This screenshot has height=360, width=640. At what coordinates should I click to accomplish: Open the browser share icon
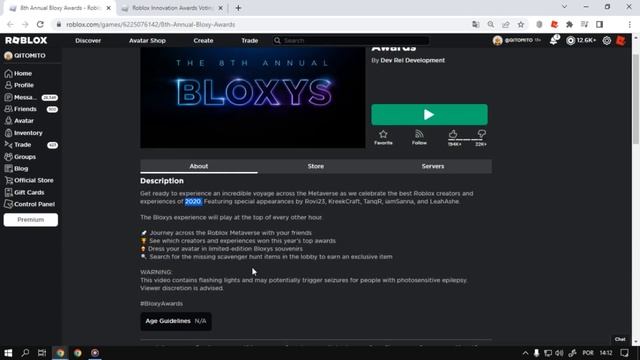506,24
